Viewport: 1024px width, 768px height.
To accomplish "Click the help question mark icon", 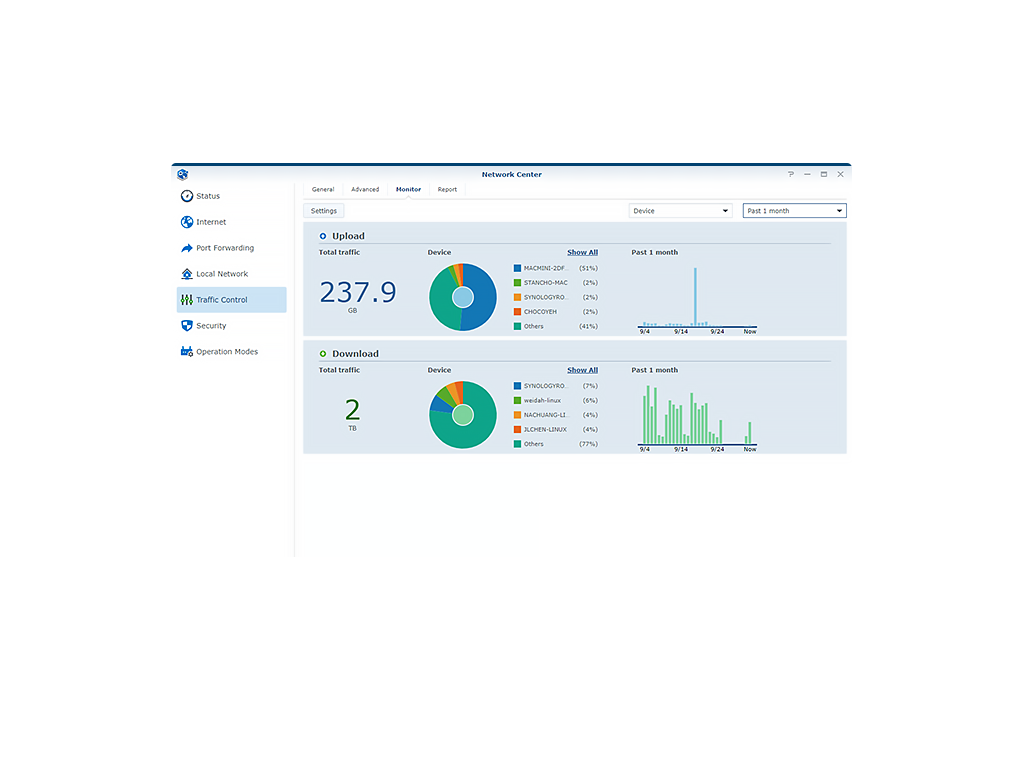I will (x=791, y=174).
